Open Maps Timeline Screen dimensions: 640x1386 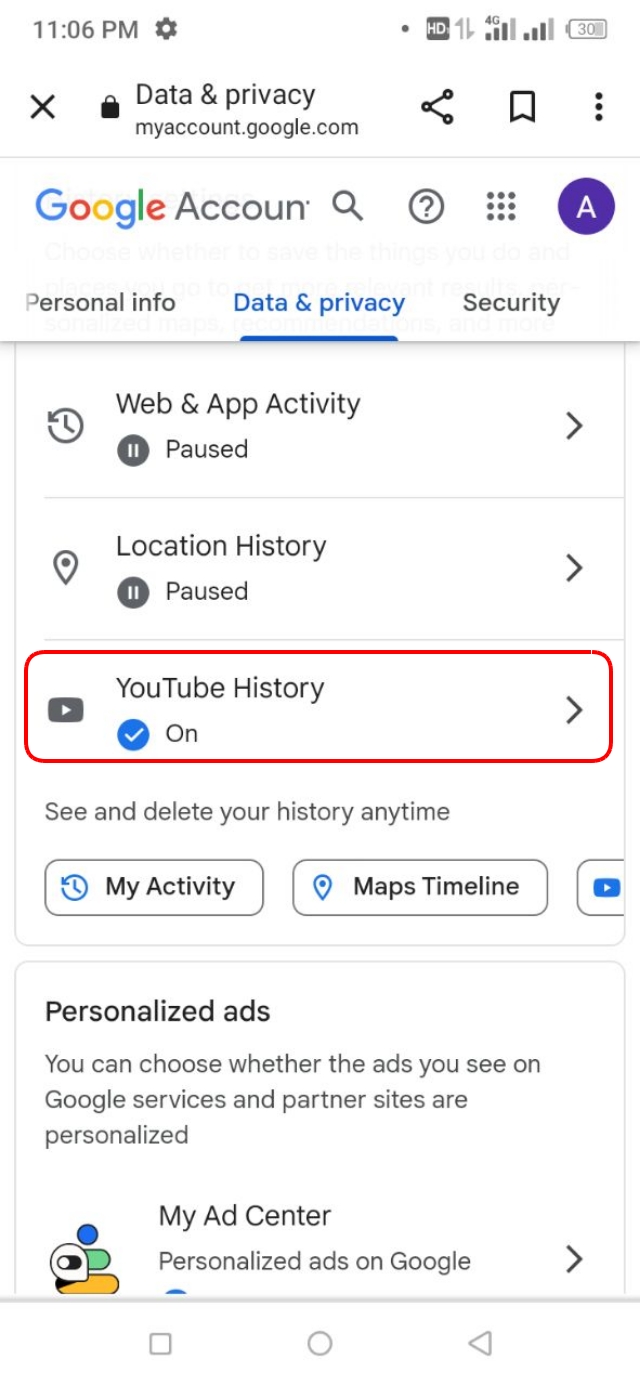click(419, 887)
